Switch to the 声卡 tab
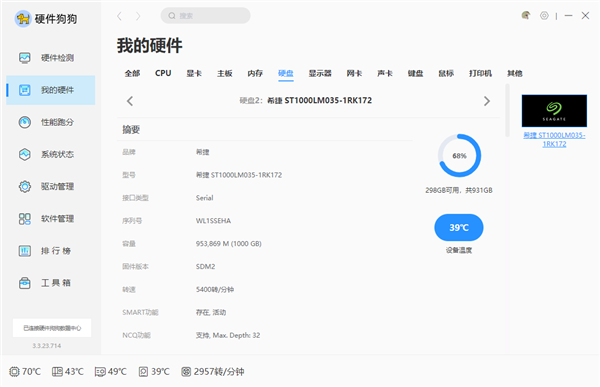Screen dimensions: 600x387 [x=385, y=73]
